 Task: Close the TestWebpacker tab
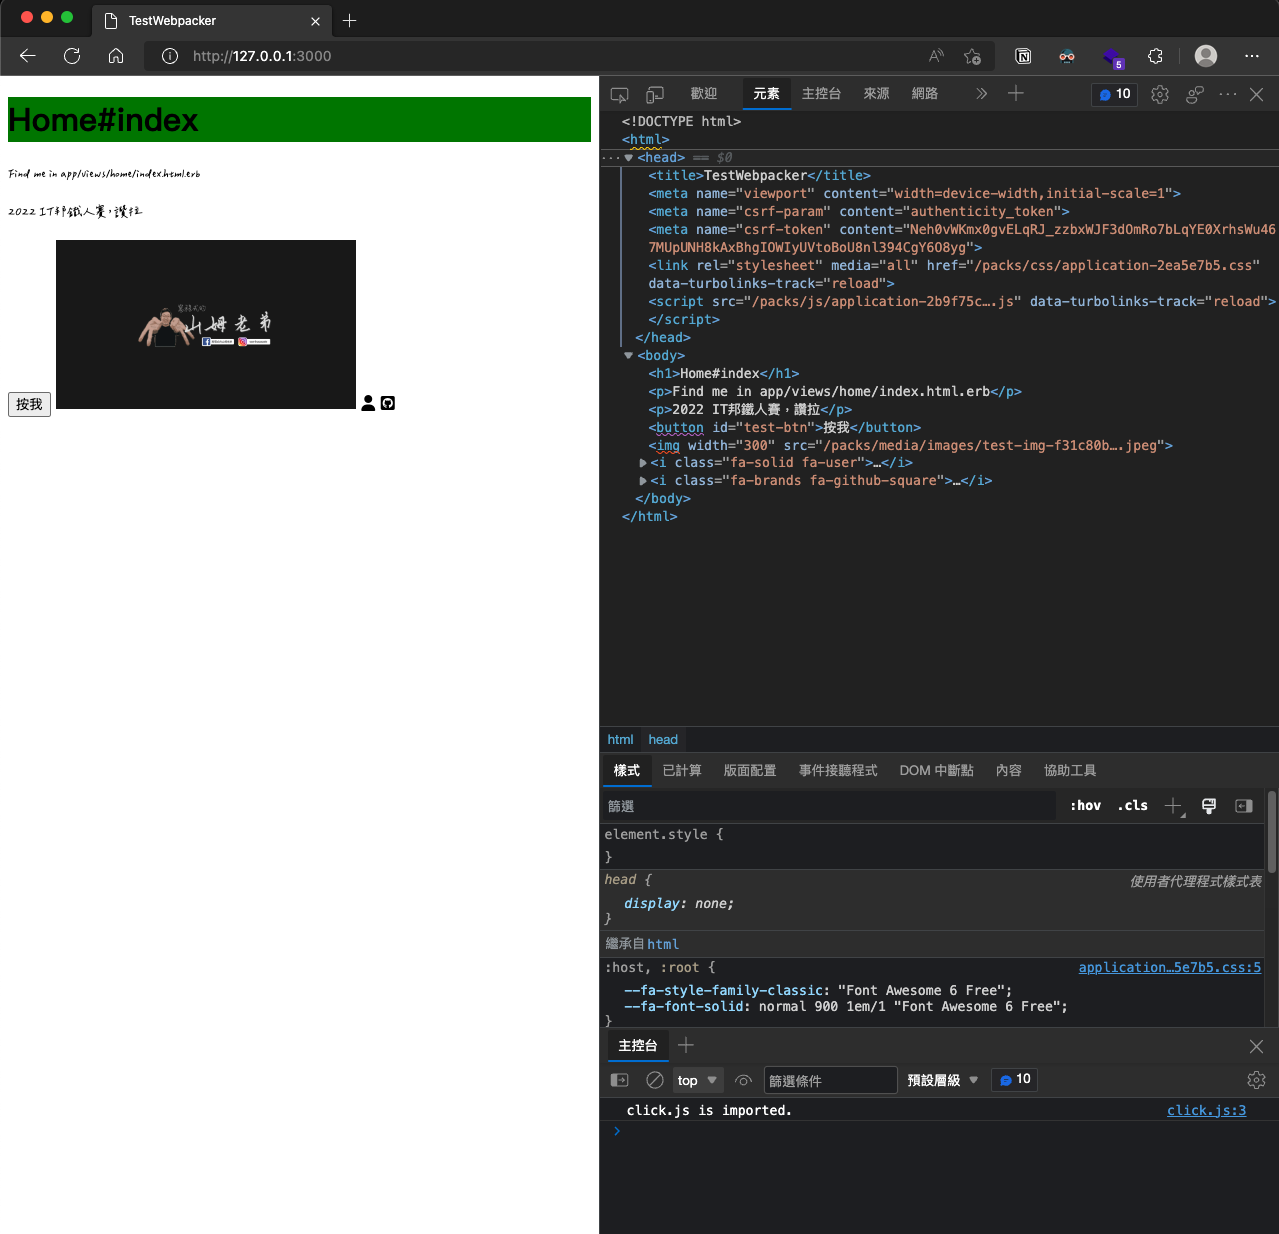(315, 21)
